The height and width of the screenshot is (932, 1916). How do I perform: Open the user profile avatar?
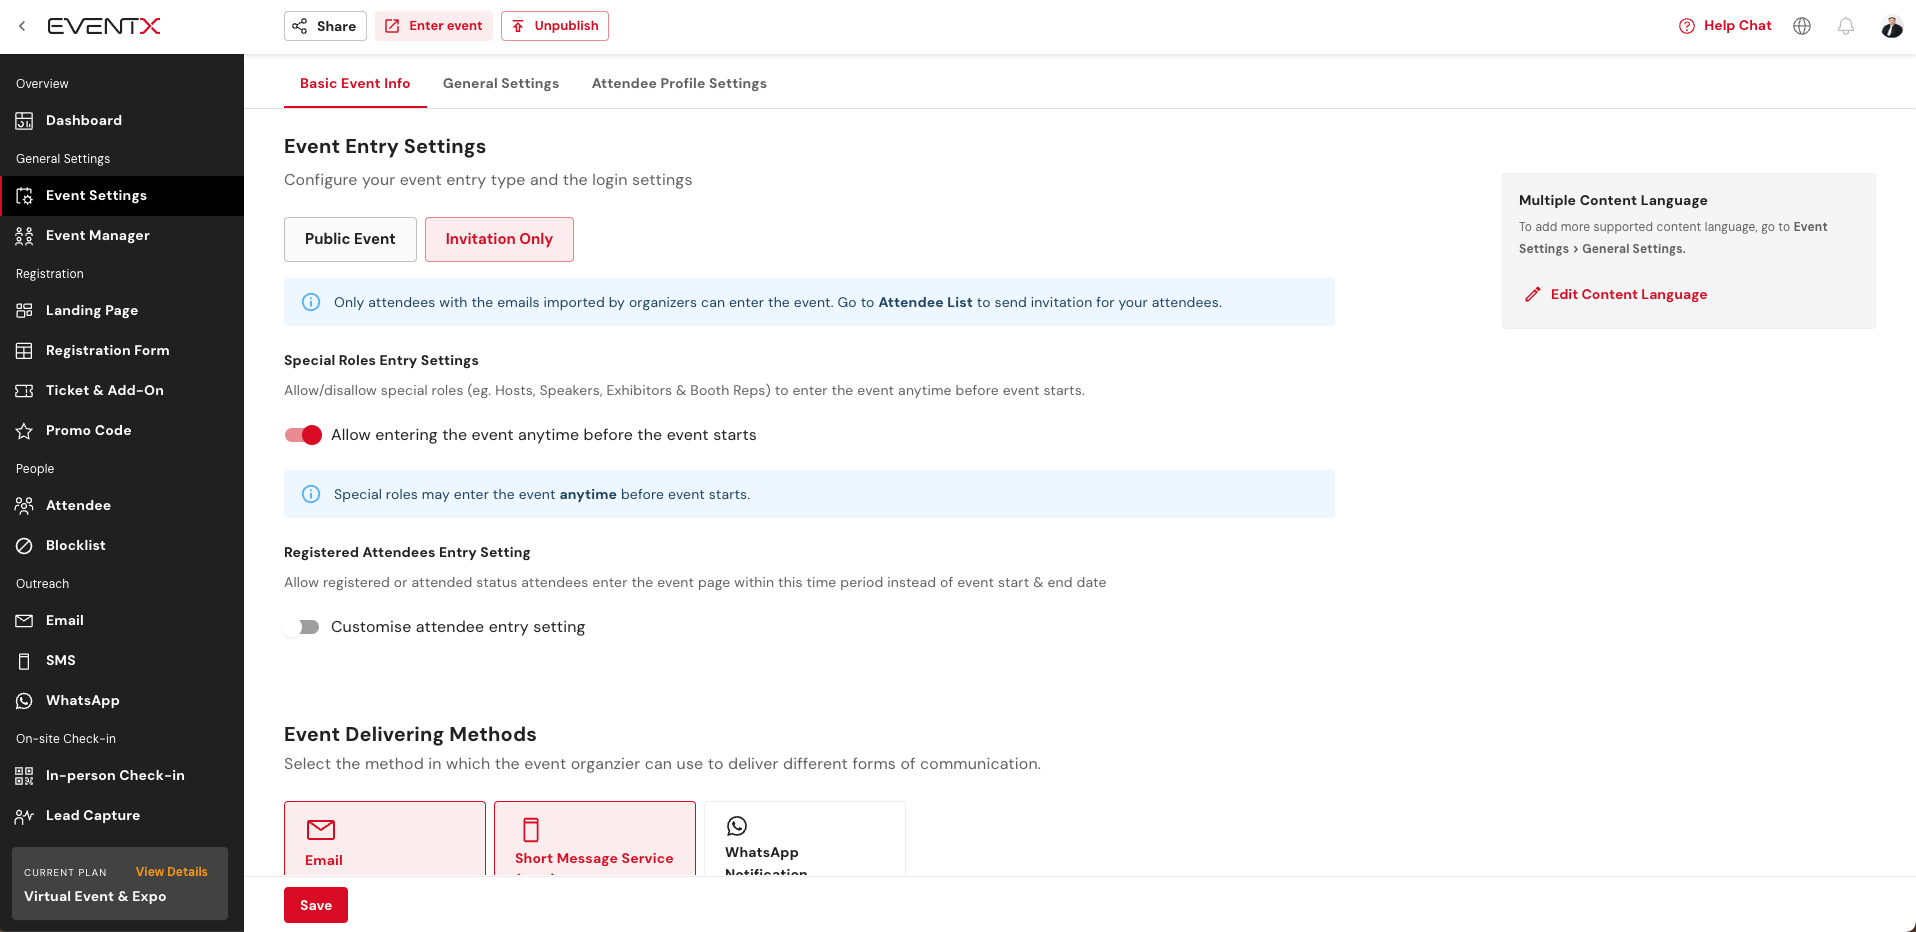coord(1891,26)
